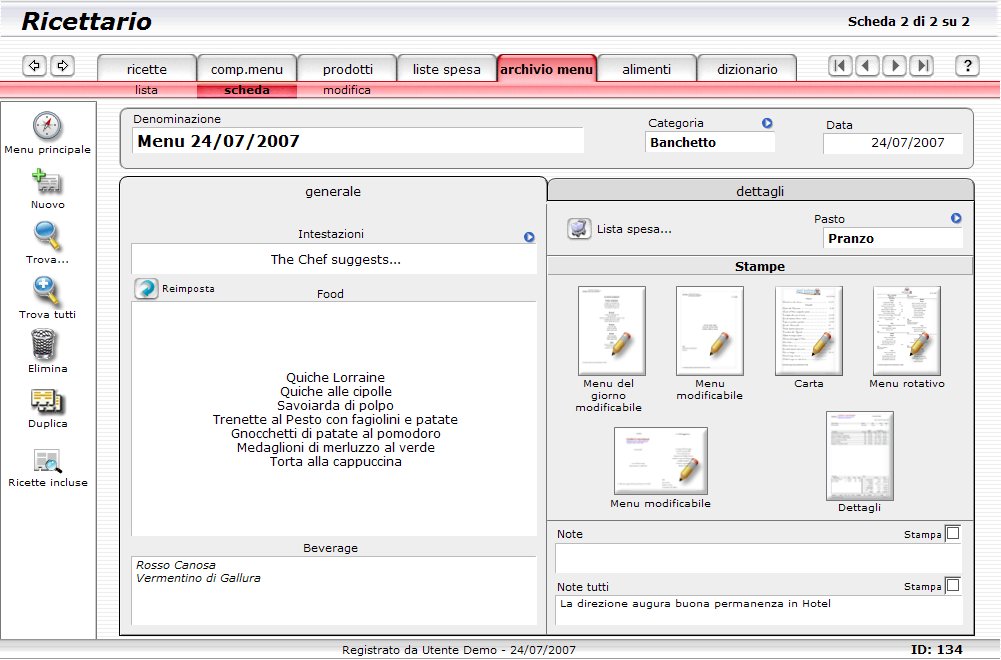Viewport: 1001px width, 660px height.
Task: Jump to last record button
Action: pyautogui.click(x=922, y=65)
